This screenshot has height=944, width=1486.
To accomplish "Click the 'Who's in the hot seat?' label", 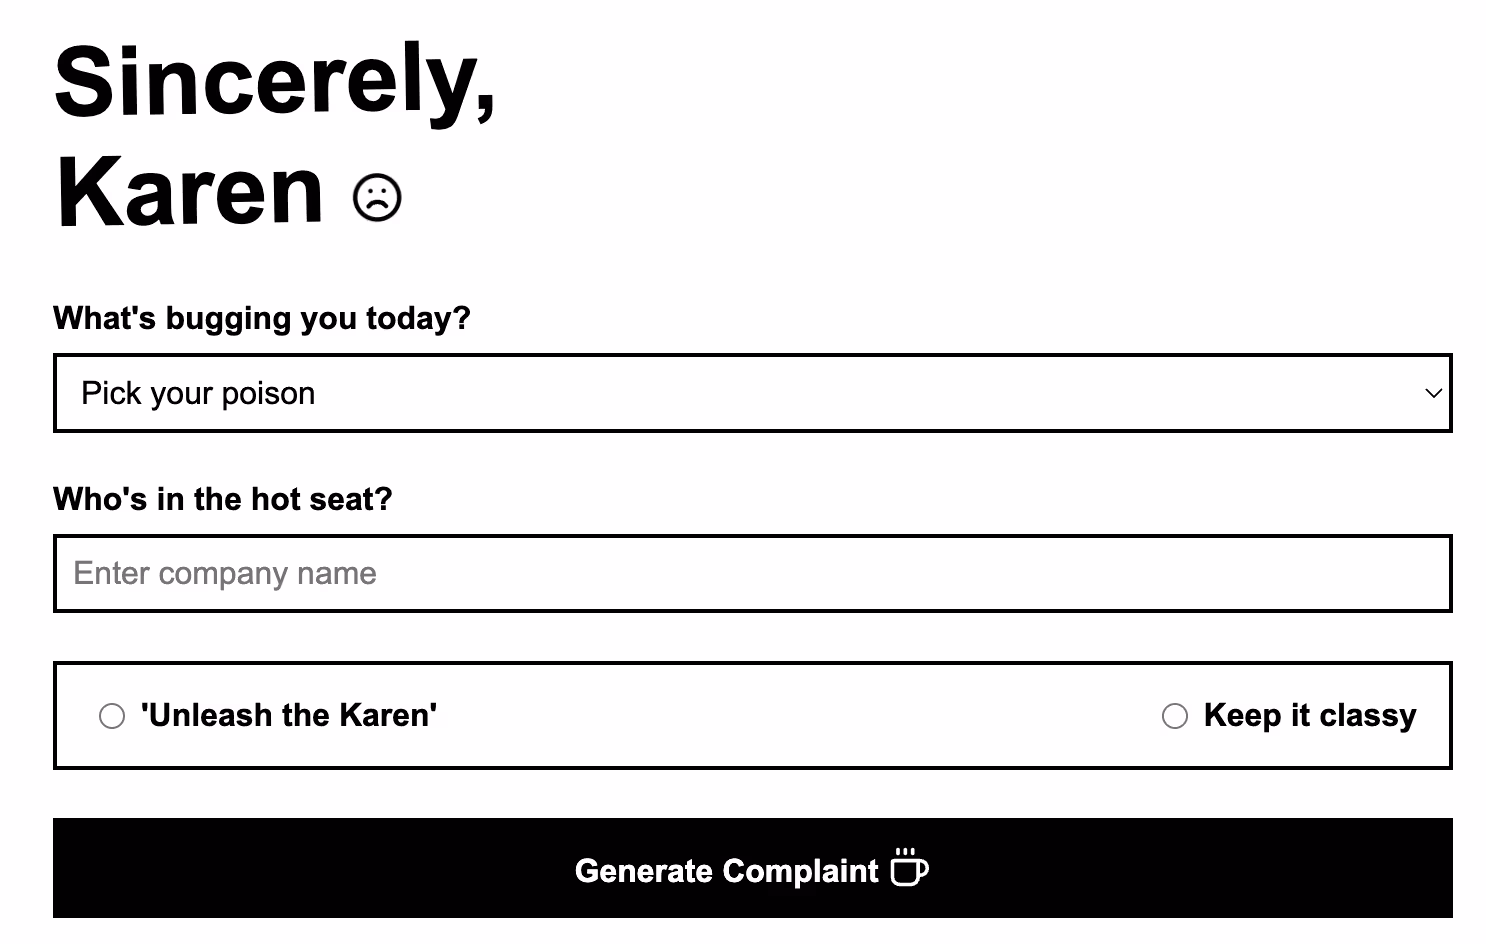I will click(x=222, y=499).
